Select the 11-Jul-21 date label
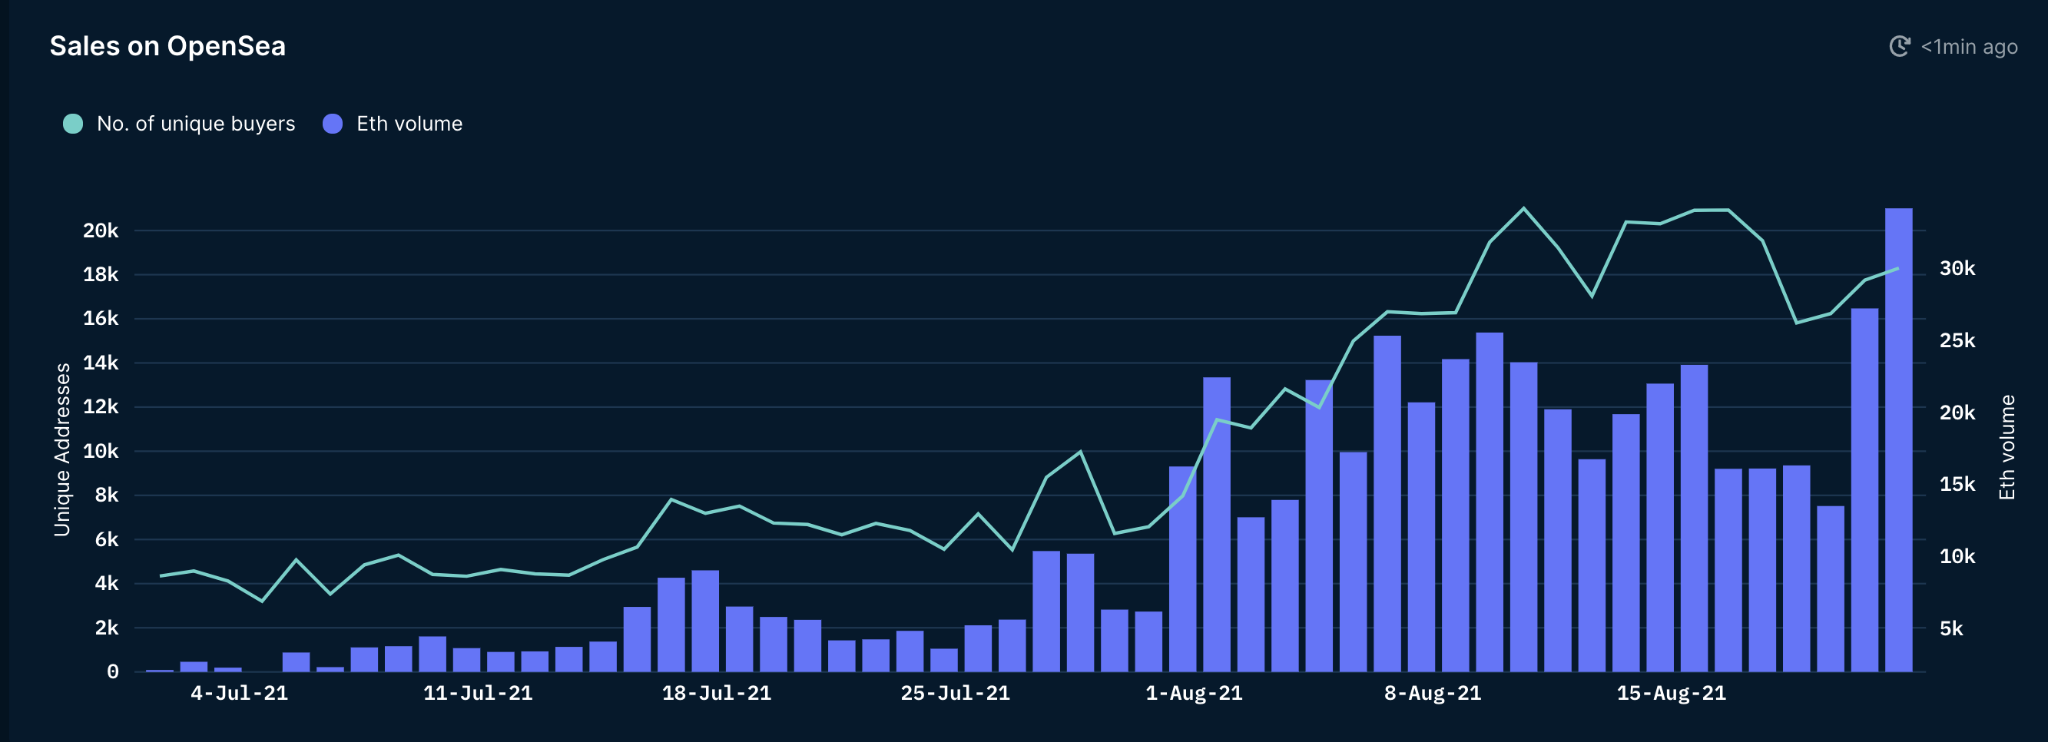This screenshot has height=742, width=2048. (478, 693)
